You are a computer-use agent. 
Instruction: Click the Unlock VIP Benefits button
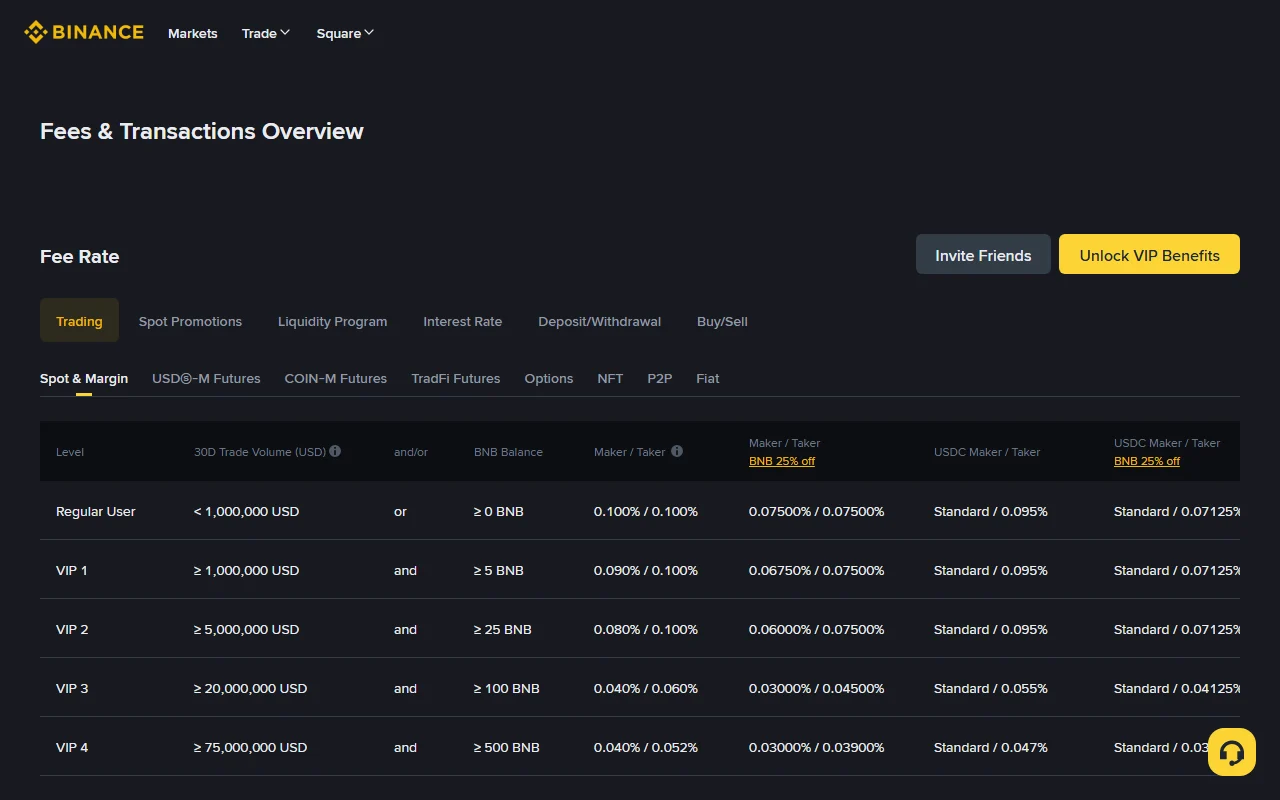[x=1149, y=254]
